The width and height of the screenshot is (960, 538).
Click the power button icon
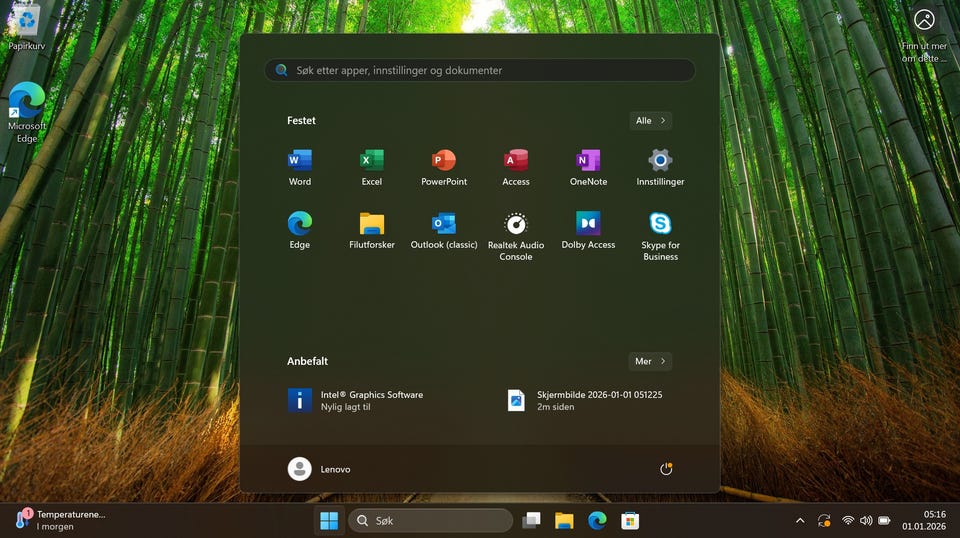pos(666,469)
